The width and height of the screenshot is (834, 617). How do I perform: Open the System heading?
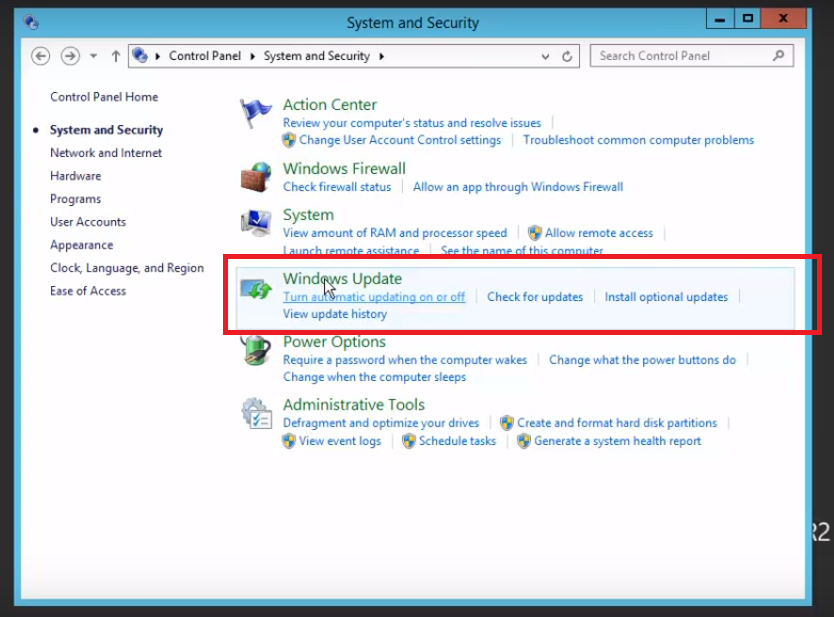(x=308, y=215)
